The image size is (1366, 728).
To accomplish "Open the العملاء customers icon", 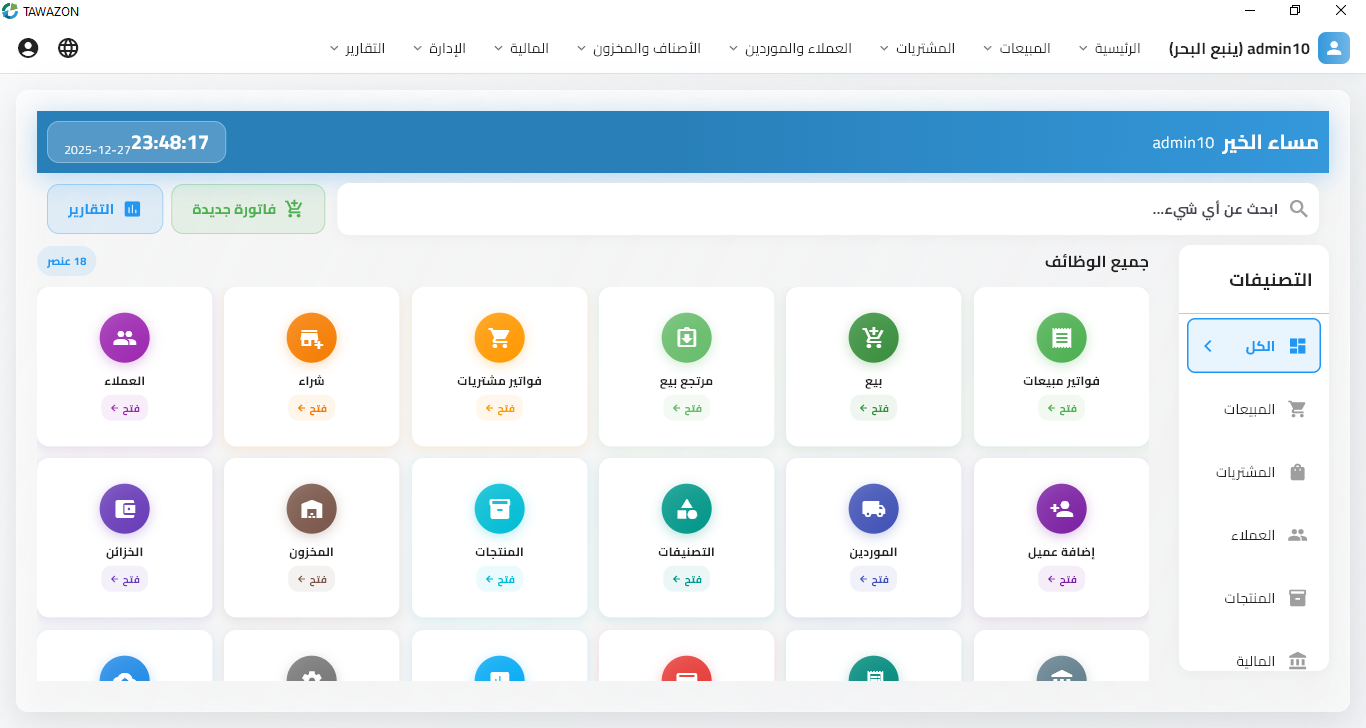I will [x=124, y=337].
